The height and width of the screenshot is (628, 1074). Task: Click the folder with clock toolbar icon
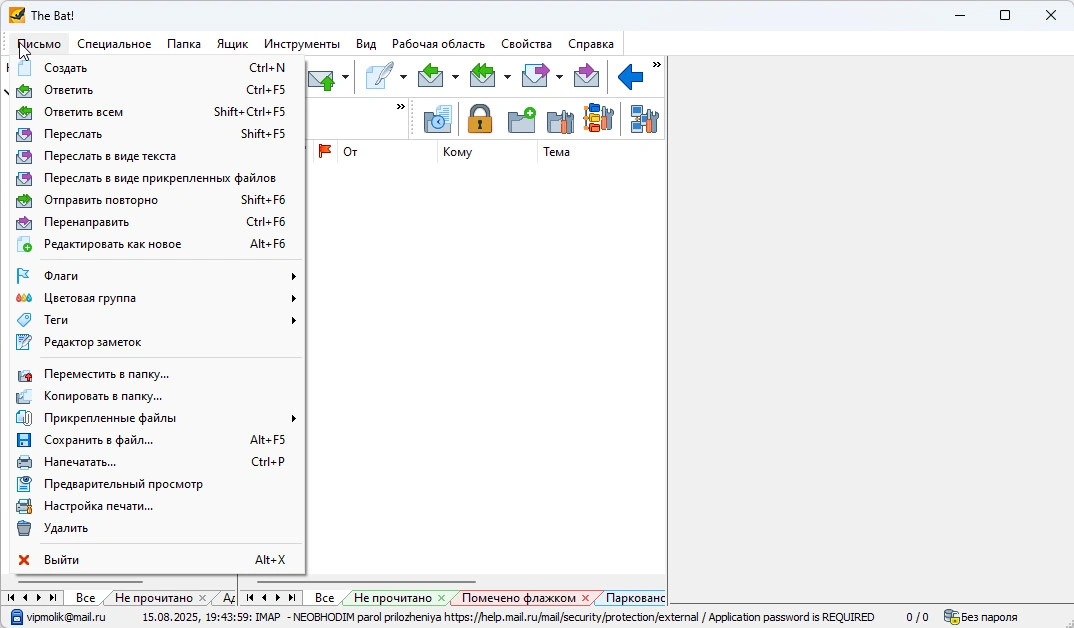pos(438,119)
